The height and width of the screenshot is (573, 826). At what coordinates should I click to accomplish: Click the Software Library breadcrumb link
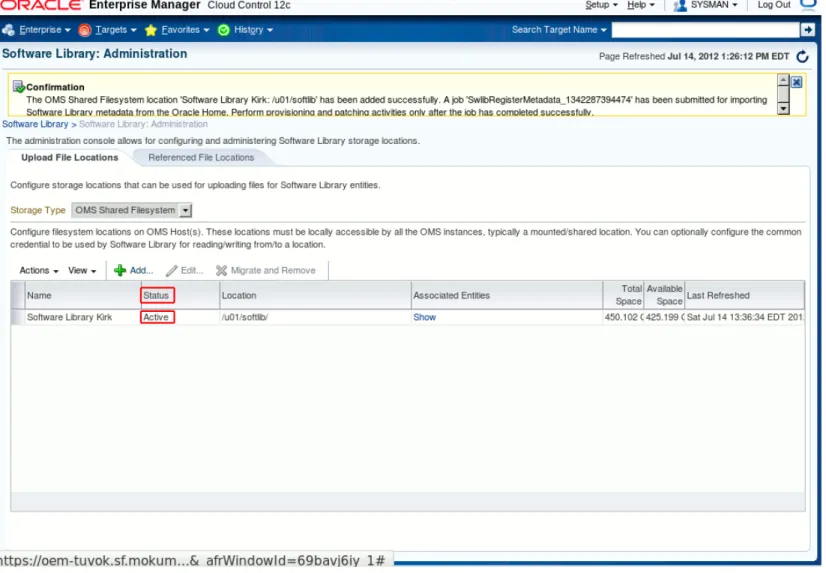point(35,124)
